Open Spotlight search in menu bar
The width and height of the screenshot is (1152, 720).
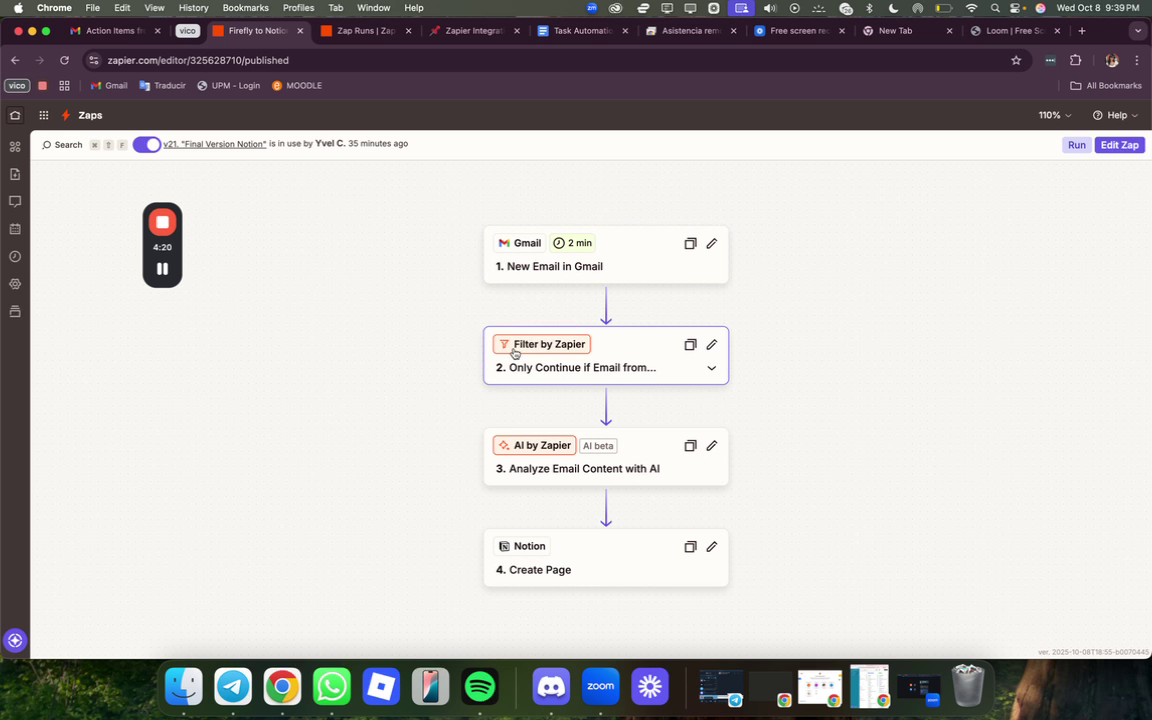(995, 8)
